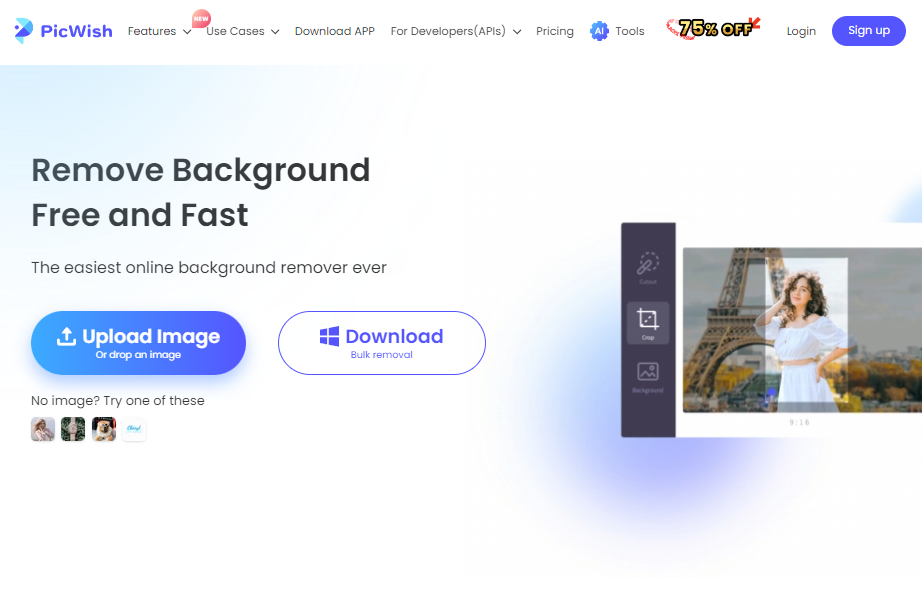Image resolution: width=922 pixels, height=598 pixels.
Task: Open the Download APP page
Action: [335, 31]
